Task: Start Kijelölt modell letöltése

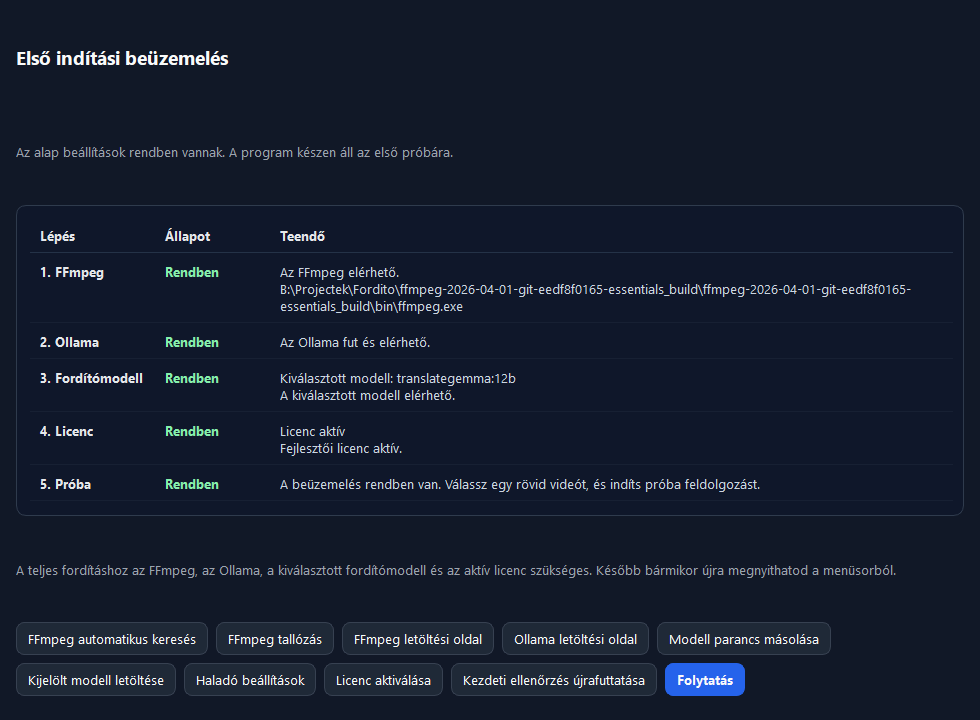Action: pos(95,679)
